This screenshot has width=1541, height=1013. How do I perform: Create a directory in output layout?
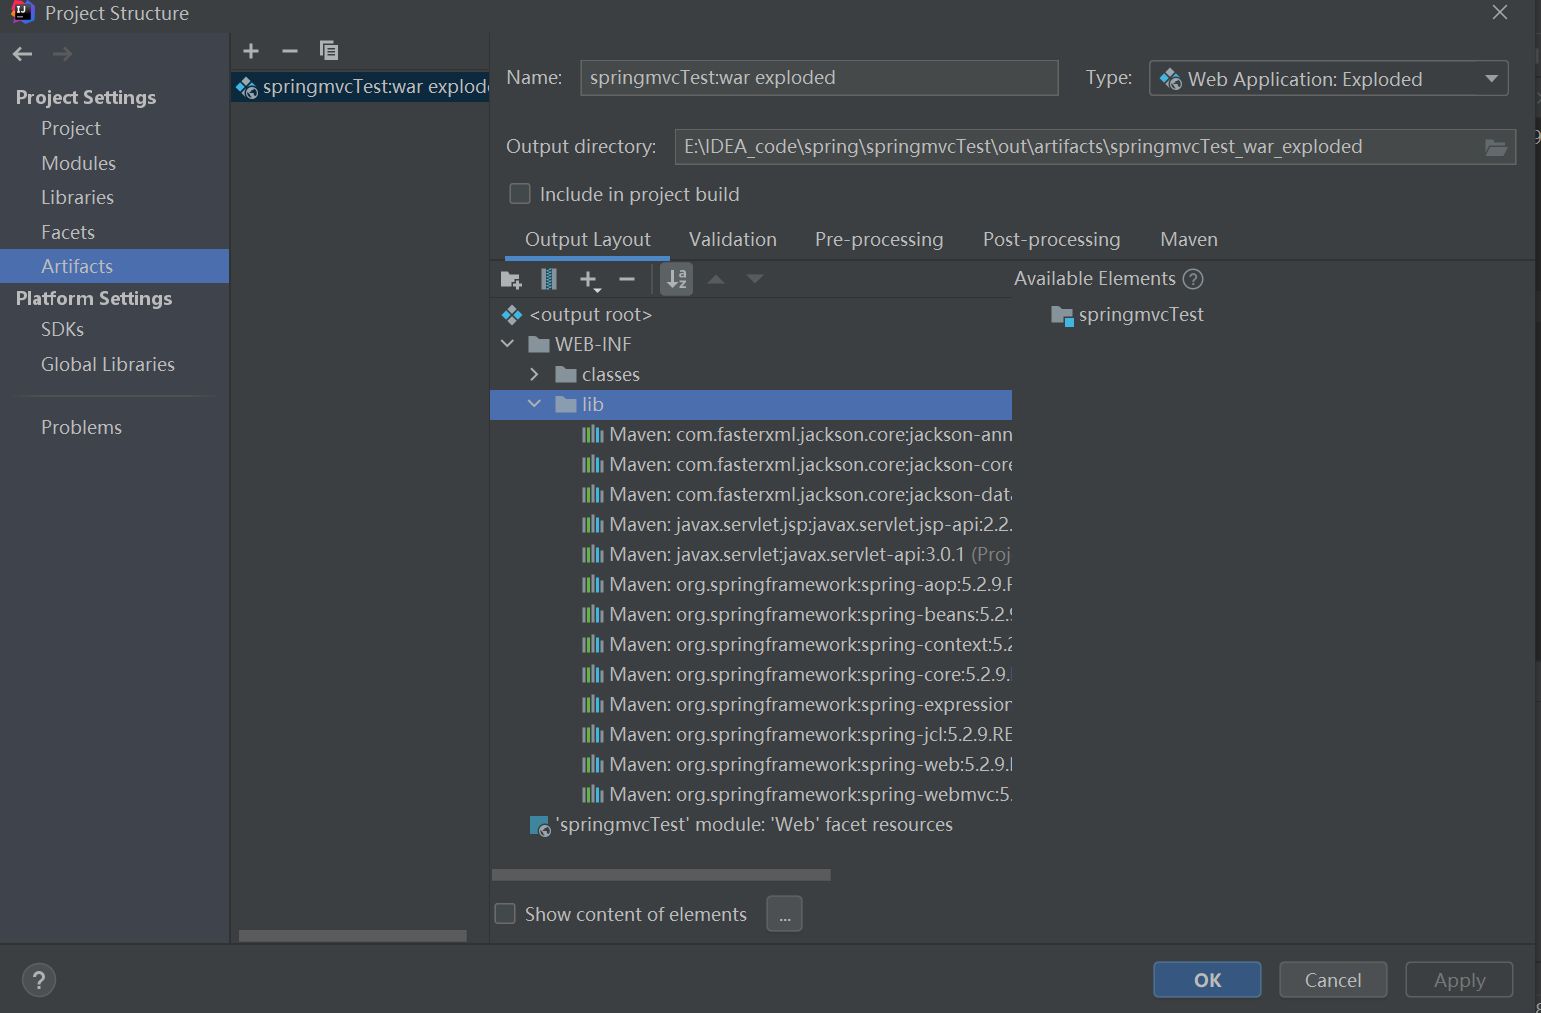click(x=511, y=280)
